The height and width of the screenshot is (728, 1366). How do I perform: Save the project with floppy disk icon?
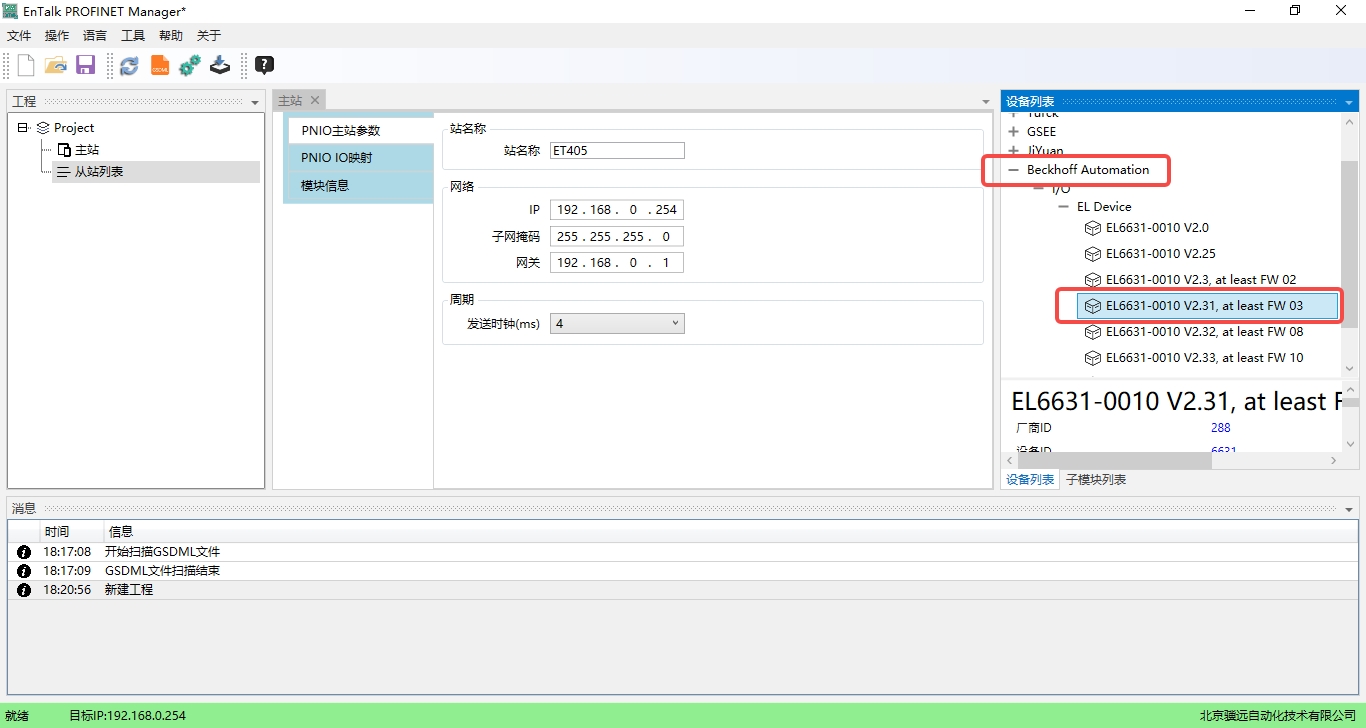[x=85, y=66]
